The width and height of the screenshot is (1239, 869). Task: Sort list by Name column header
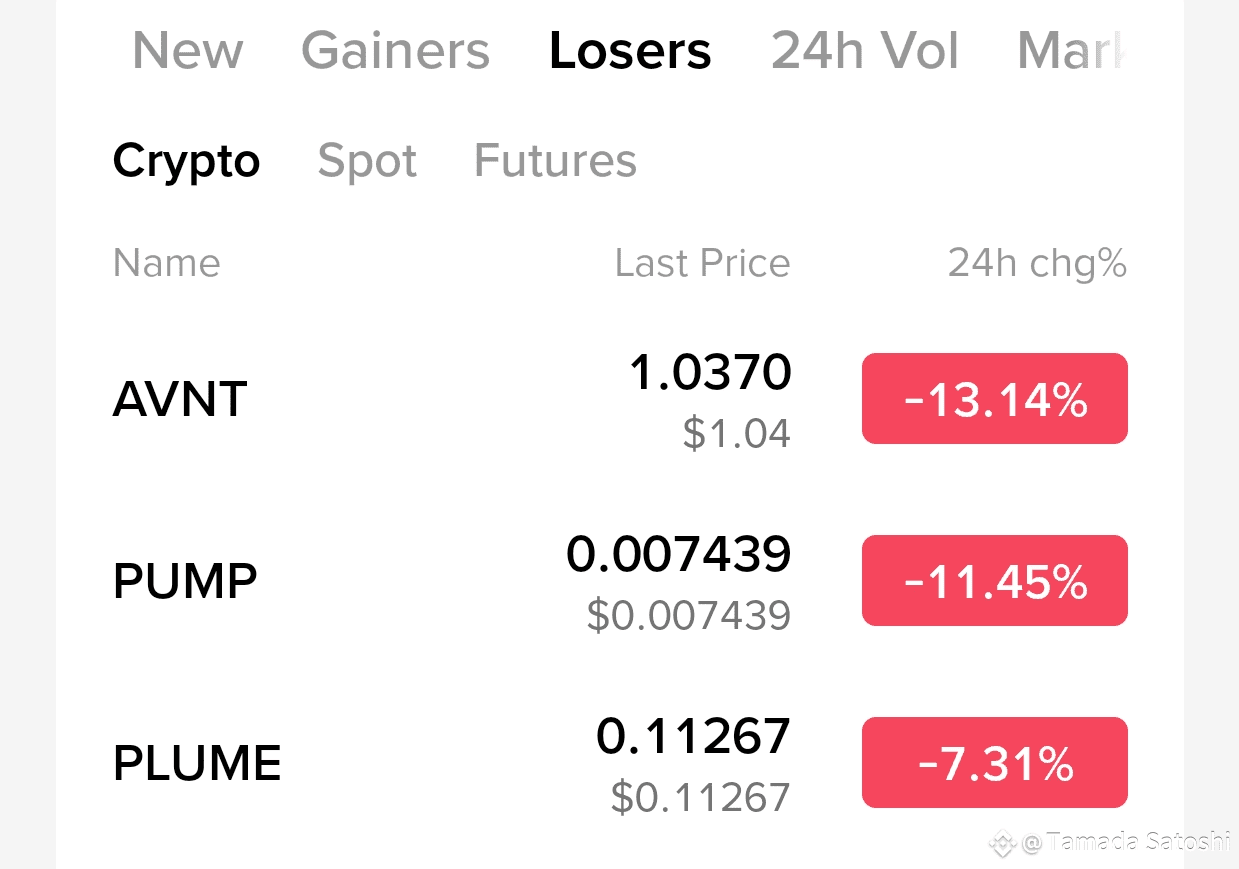(166, 263)
